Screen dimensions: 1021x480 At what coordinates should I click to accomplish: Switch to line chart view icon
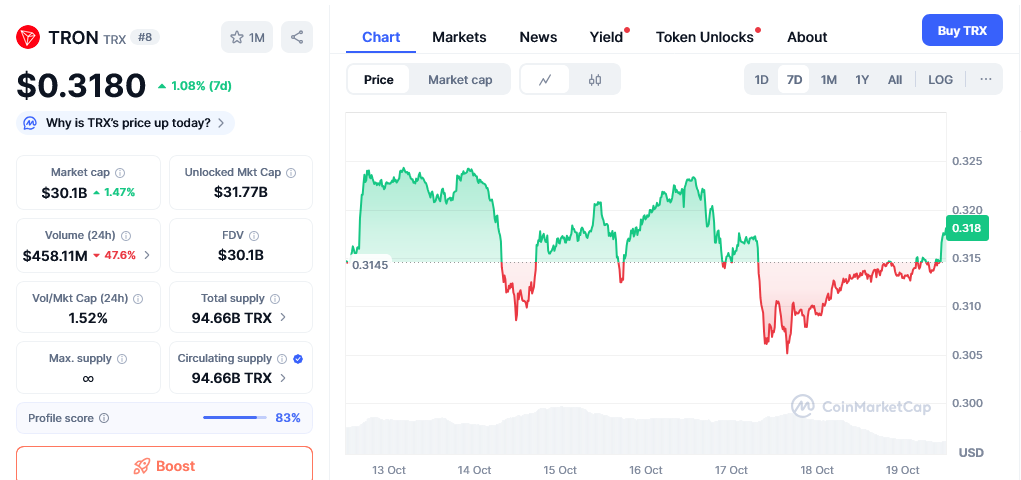(x=545, y=80)
